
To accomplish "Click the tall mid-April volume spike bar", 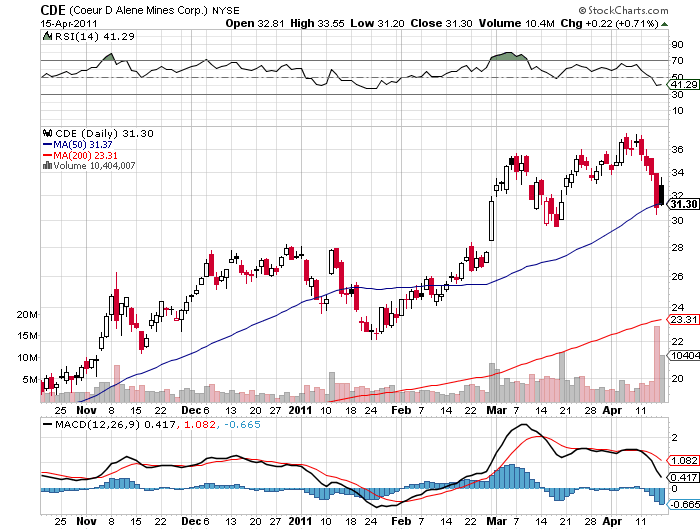I will coord(657,364).
